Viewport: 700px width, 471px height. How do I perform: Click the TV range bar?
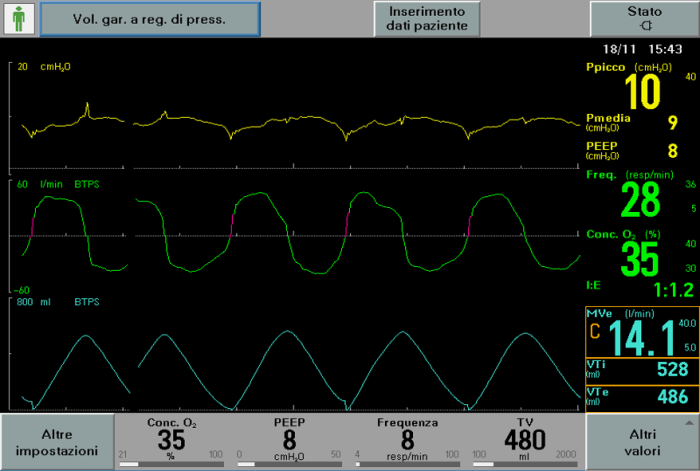[525, 464]
